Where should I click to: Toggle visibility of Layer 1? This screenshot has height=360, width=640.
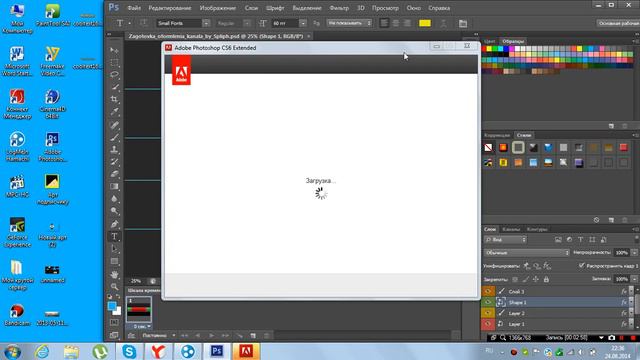coord(488,324)
